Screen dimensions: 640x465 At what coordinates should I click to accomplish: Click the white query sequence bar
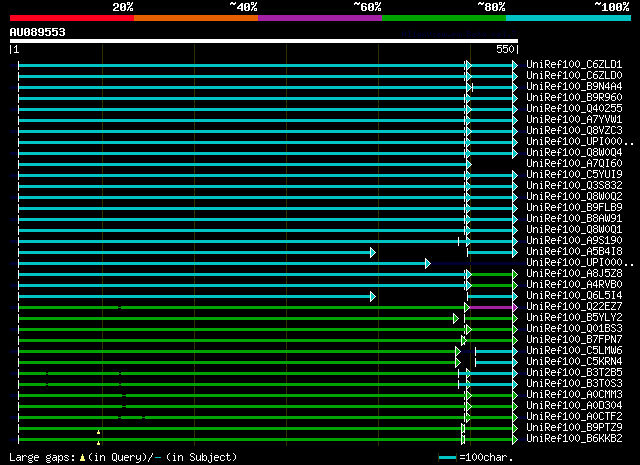point(264,41)
